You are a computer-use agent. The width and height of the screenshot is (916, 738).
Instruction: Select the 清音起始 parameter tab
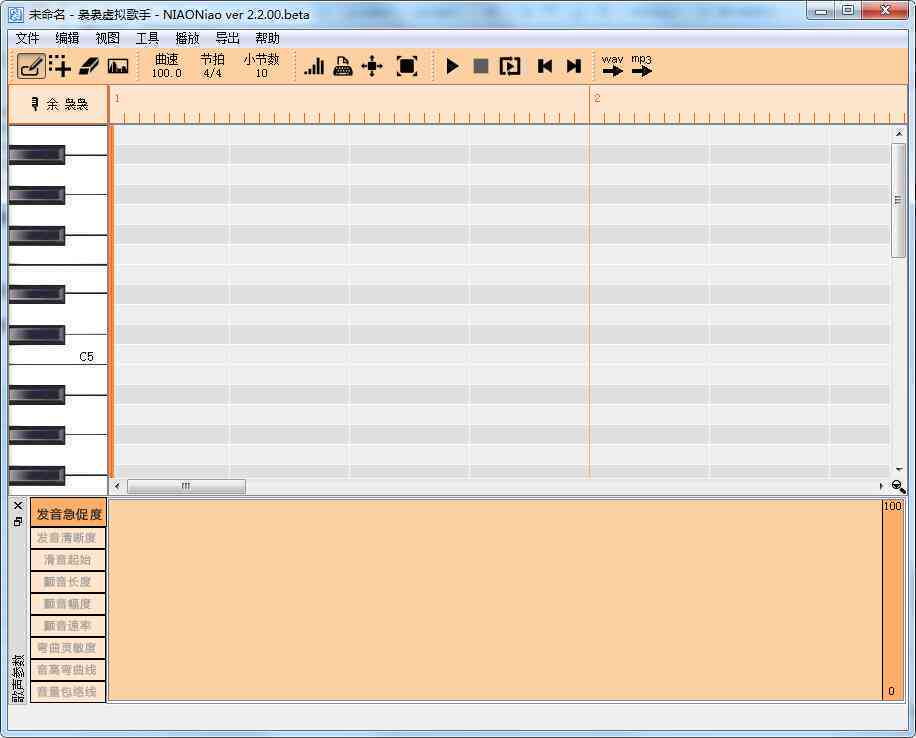pos(68,560)
